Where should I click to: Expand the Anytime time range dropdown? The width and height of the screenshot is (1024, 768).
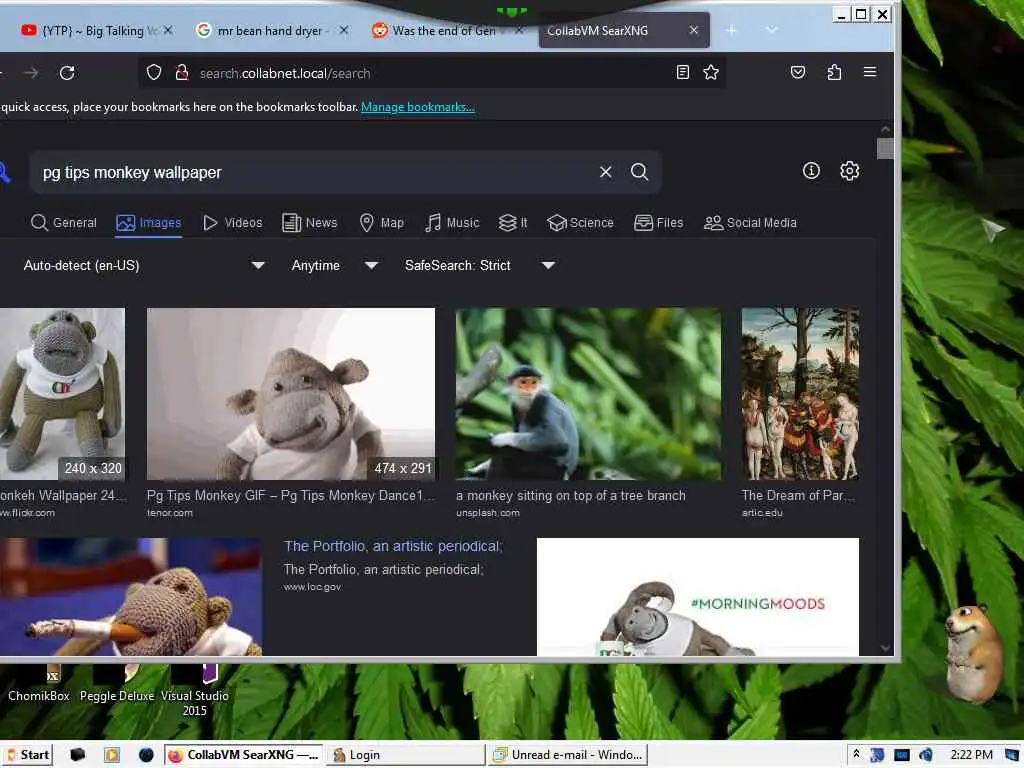pos(334,265)
